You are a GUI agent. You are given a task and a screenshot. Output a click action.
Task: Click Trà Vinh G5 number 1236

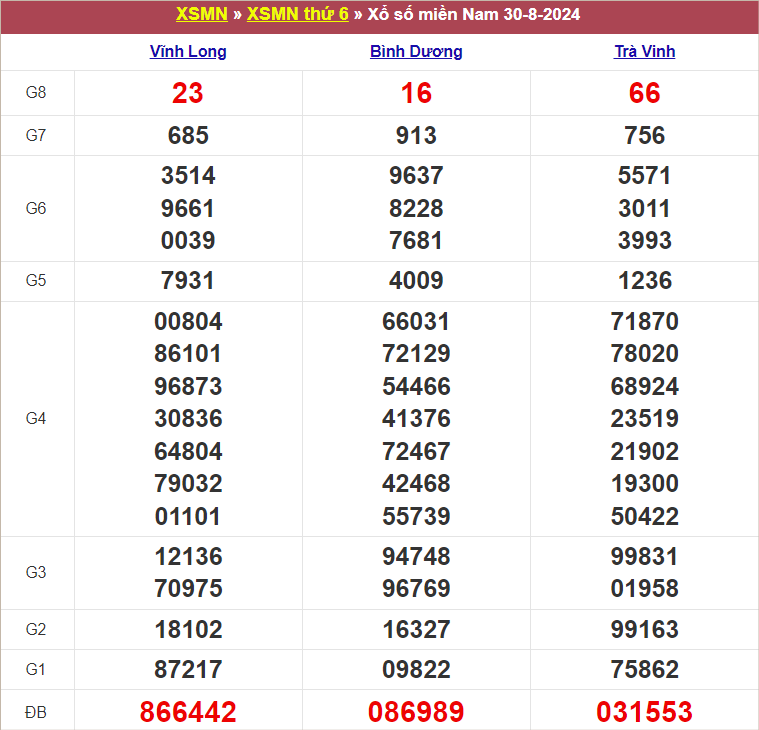(x=644, y=281)
